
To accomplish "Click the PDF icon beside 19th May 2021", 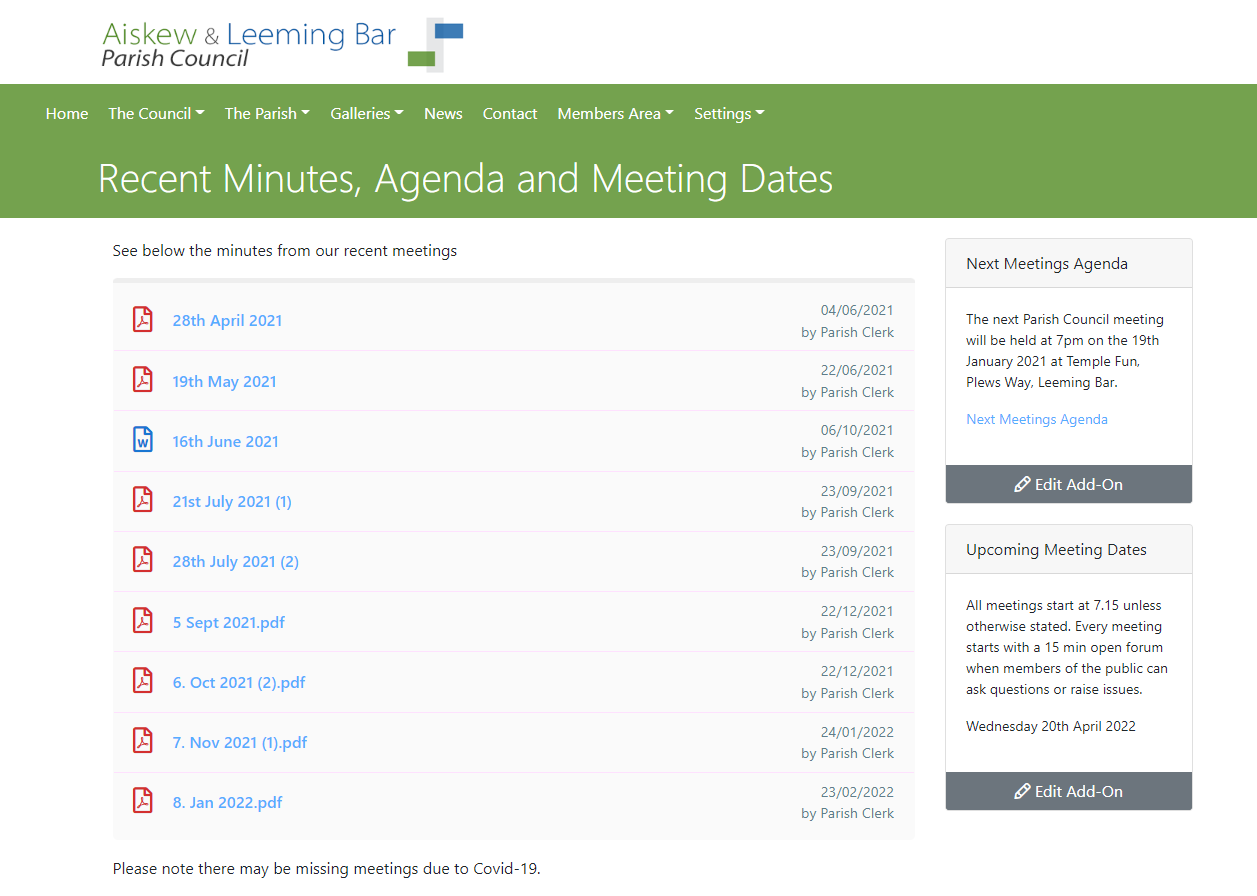I will coord(143,381).
